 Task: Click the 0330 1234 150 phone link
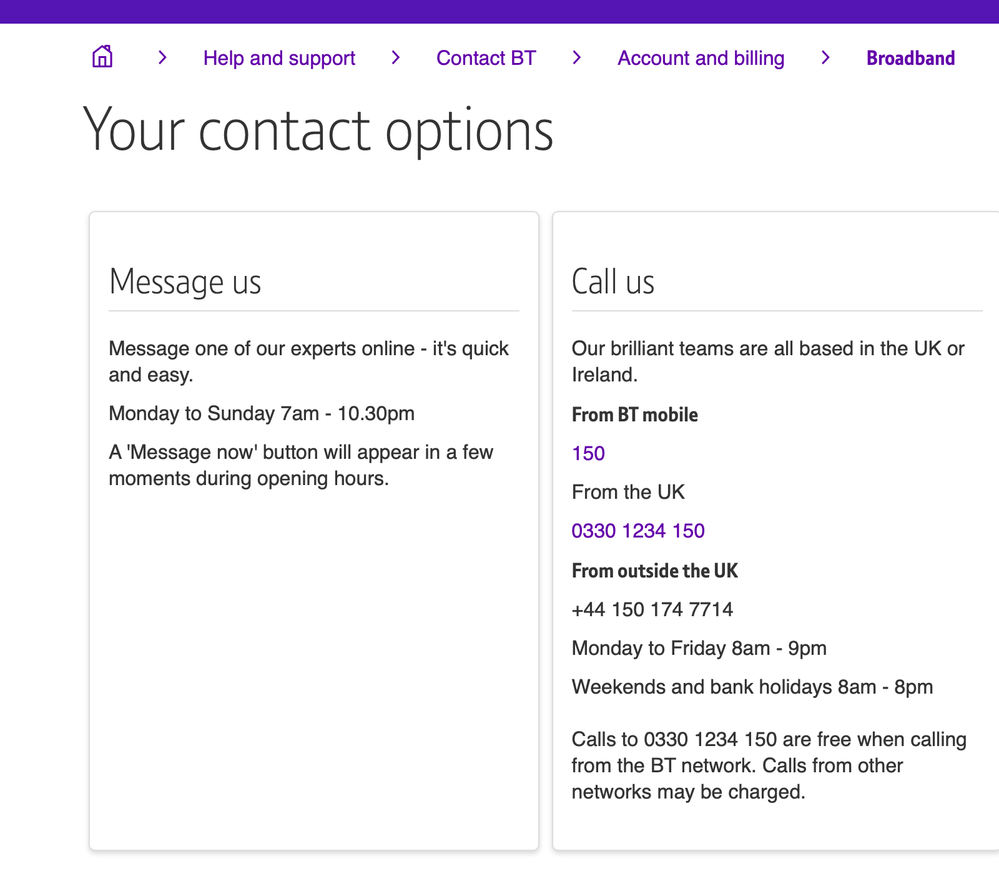click(x=638, y=530)
